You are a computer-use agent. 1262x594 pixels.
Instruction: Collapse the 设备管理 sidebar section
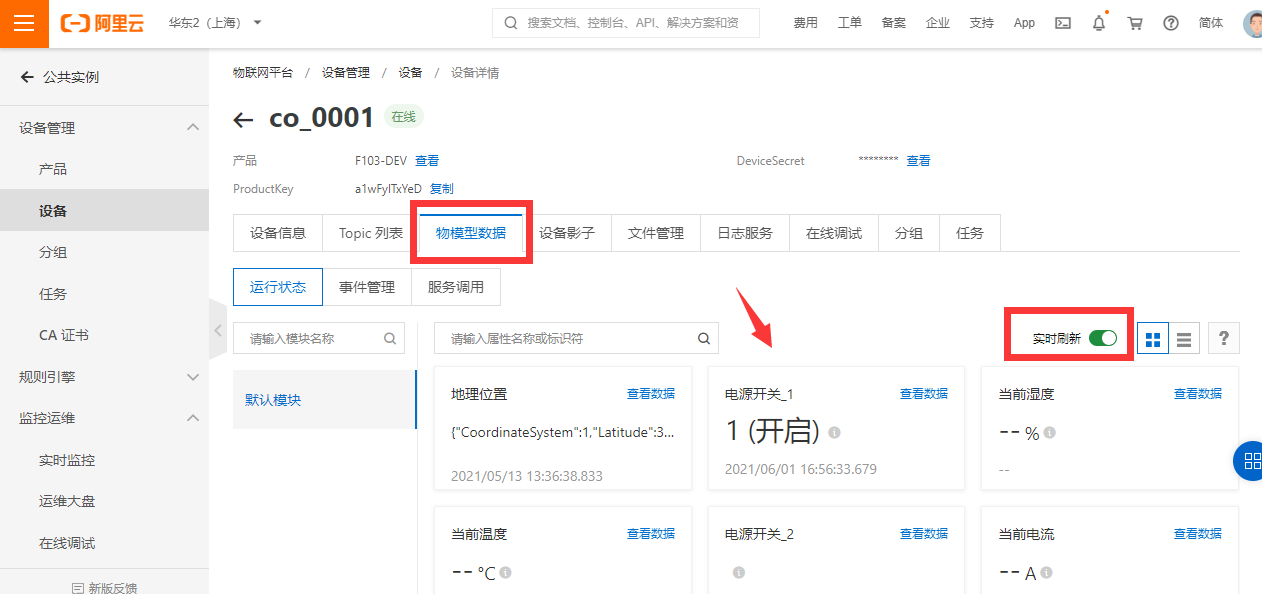tap(193, 127)
